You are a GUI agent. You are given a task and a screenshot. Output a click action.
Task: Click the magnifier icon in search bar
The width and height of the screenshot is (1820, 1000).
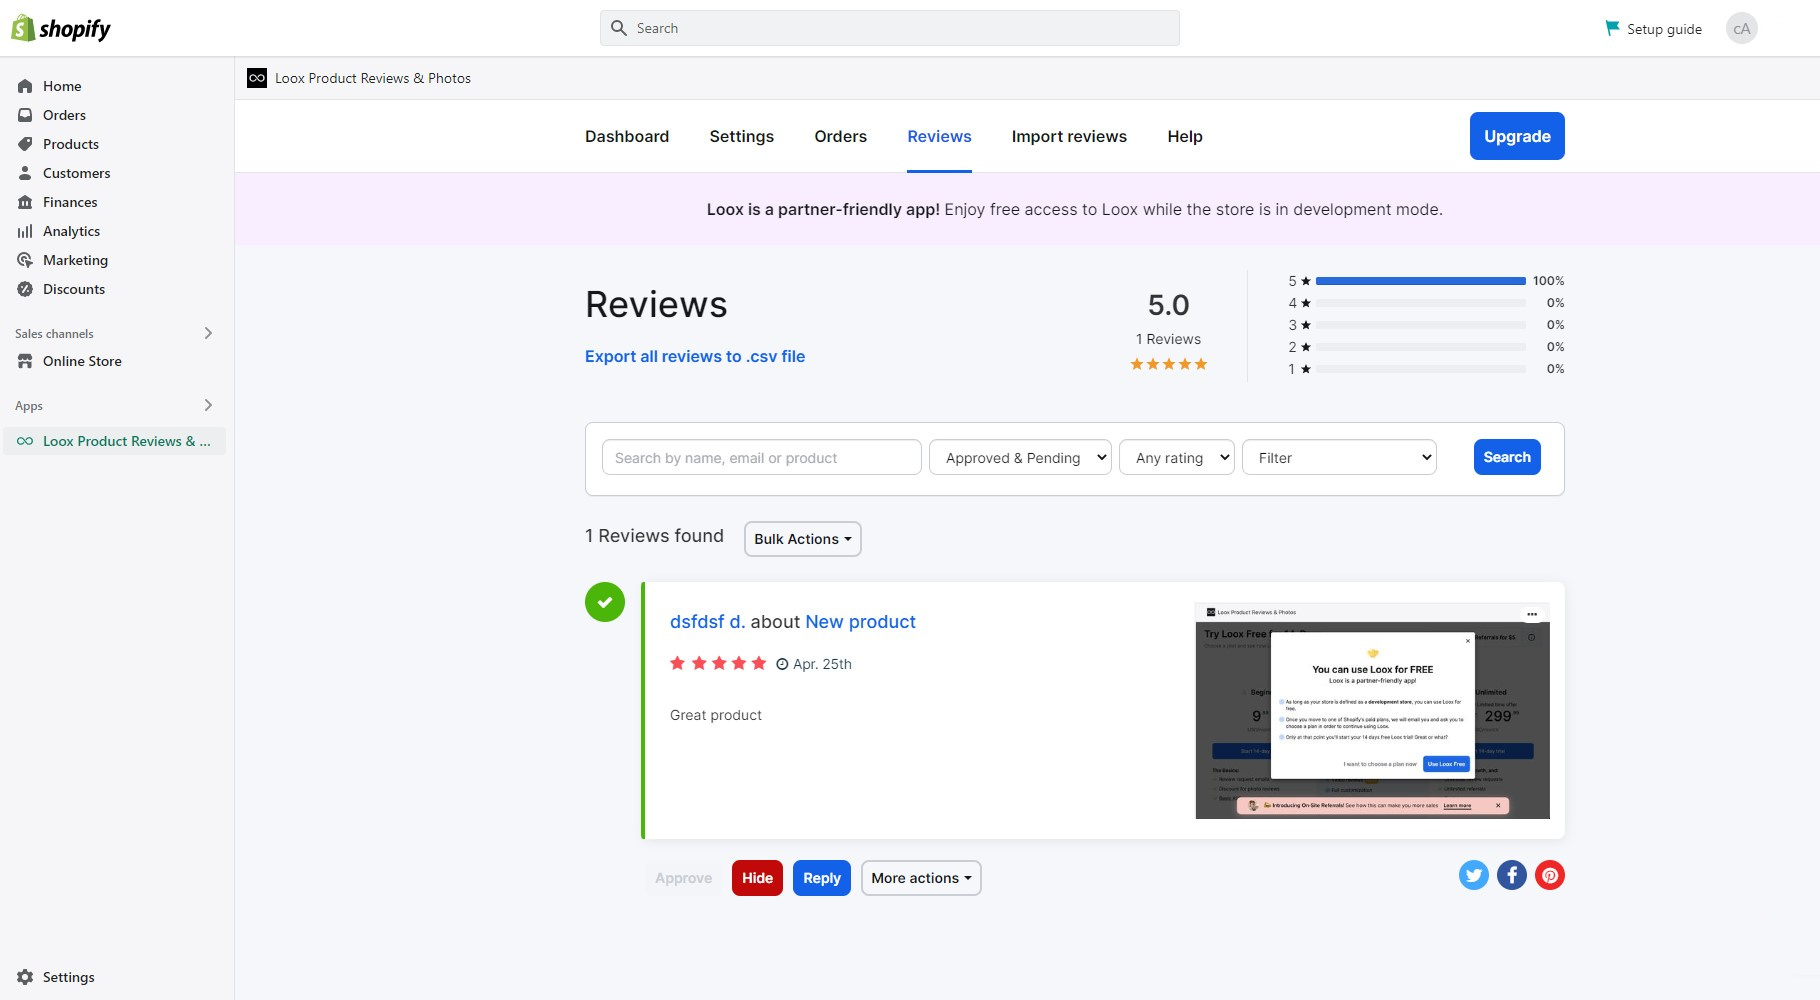tap(619, 28)
